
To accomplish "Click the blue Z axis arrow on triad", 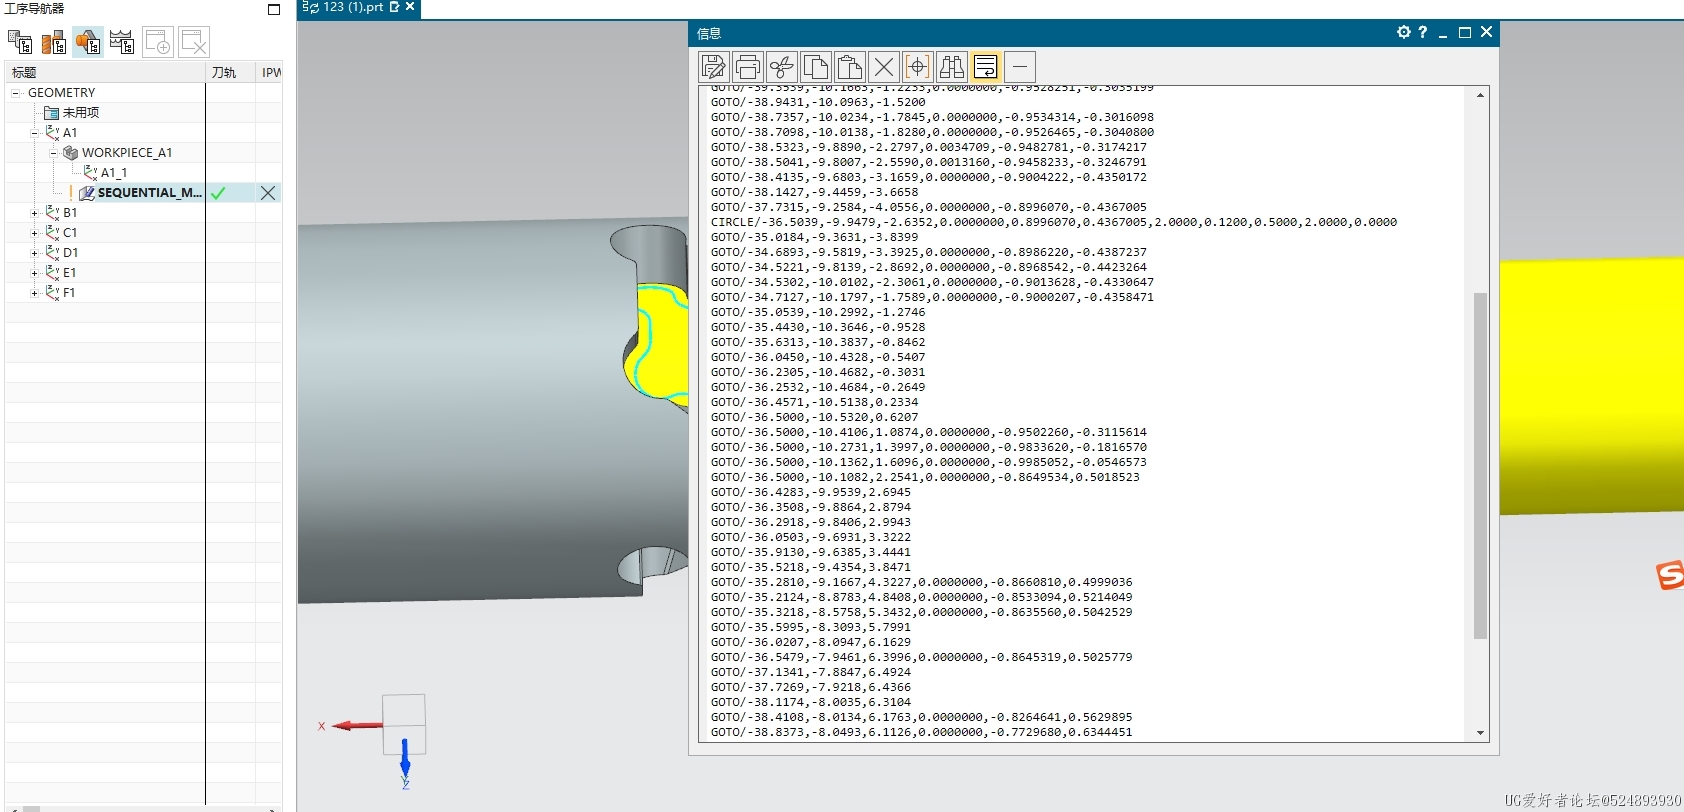I will pos(405,760).
